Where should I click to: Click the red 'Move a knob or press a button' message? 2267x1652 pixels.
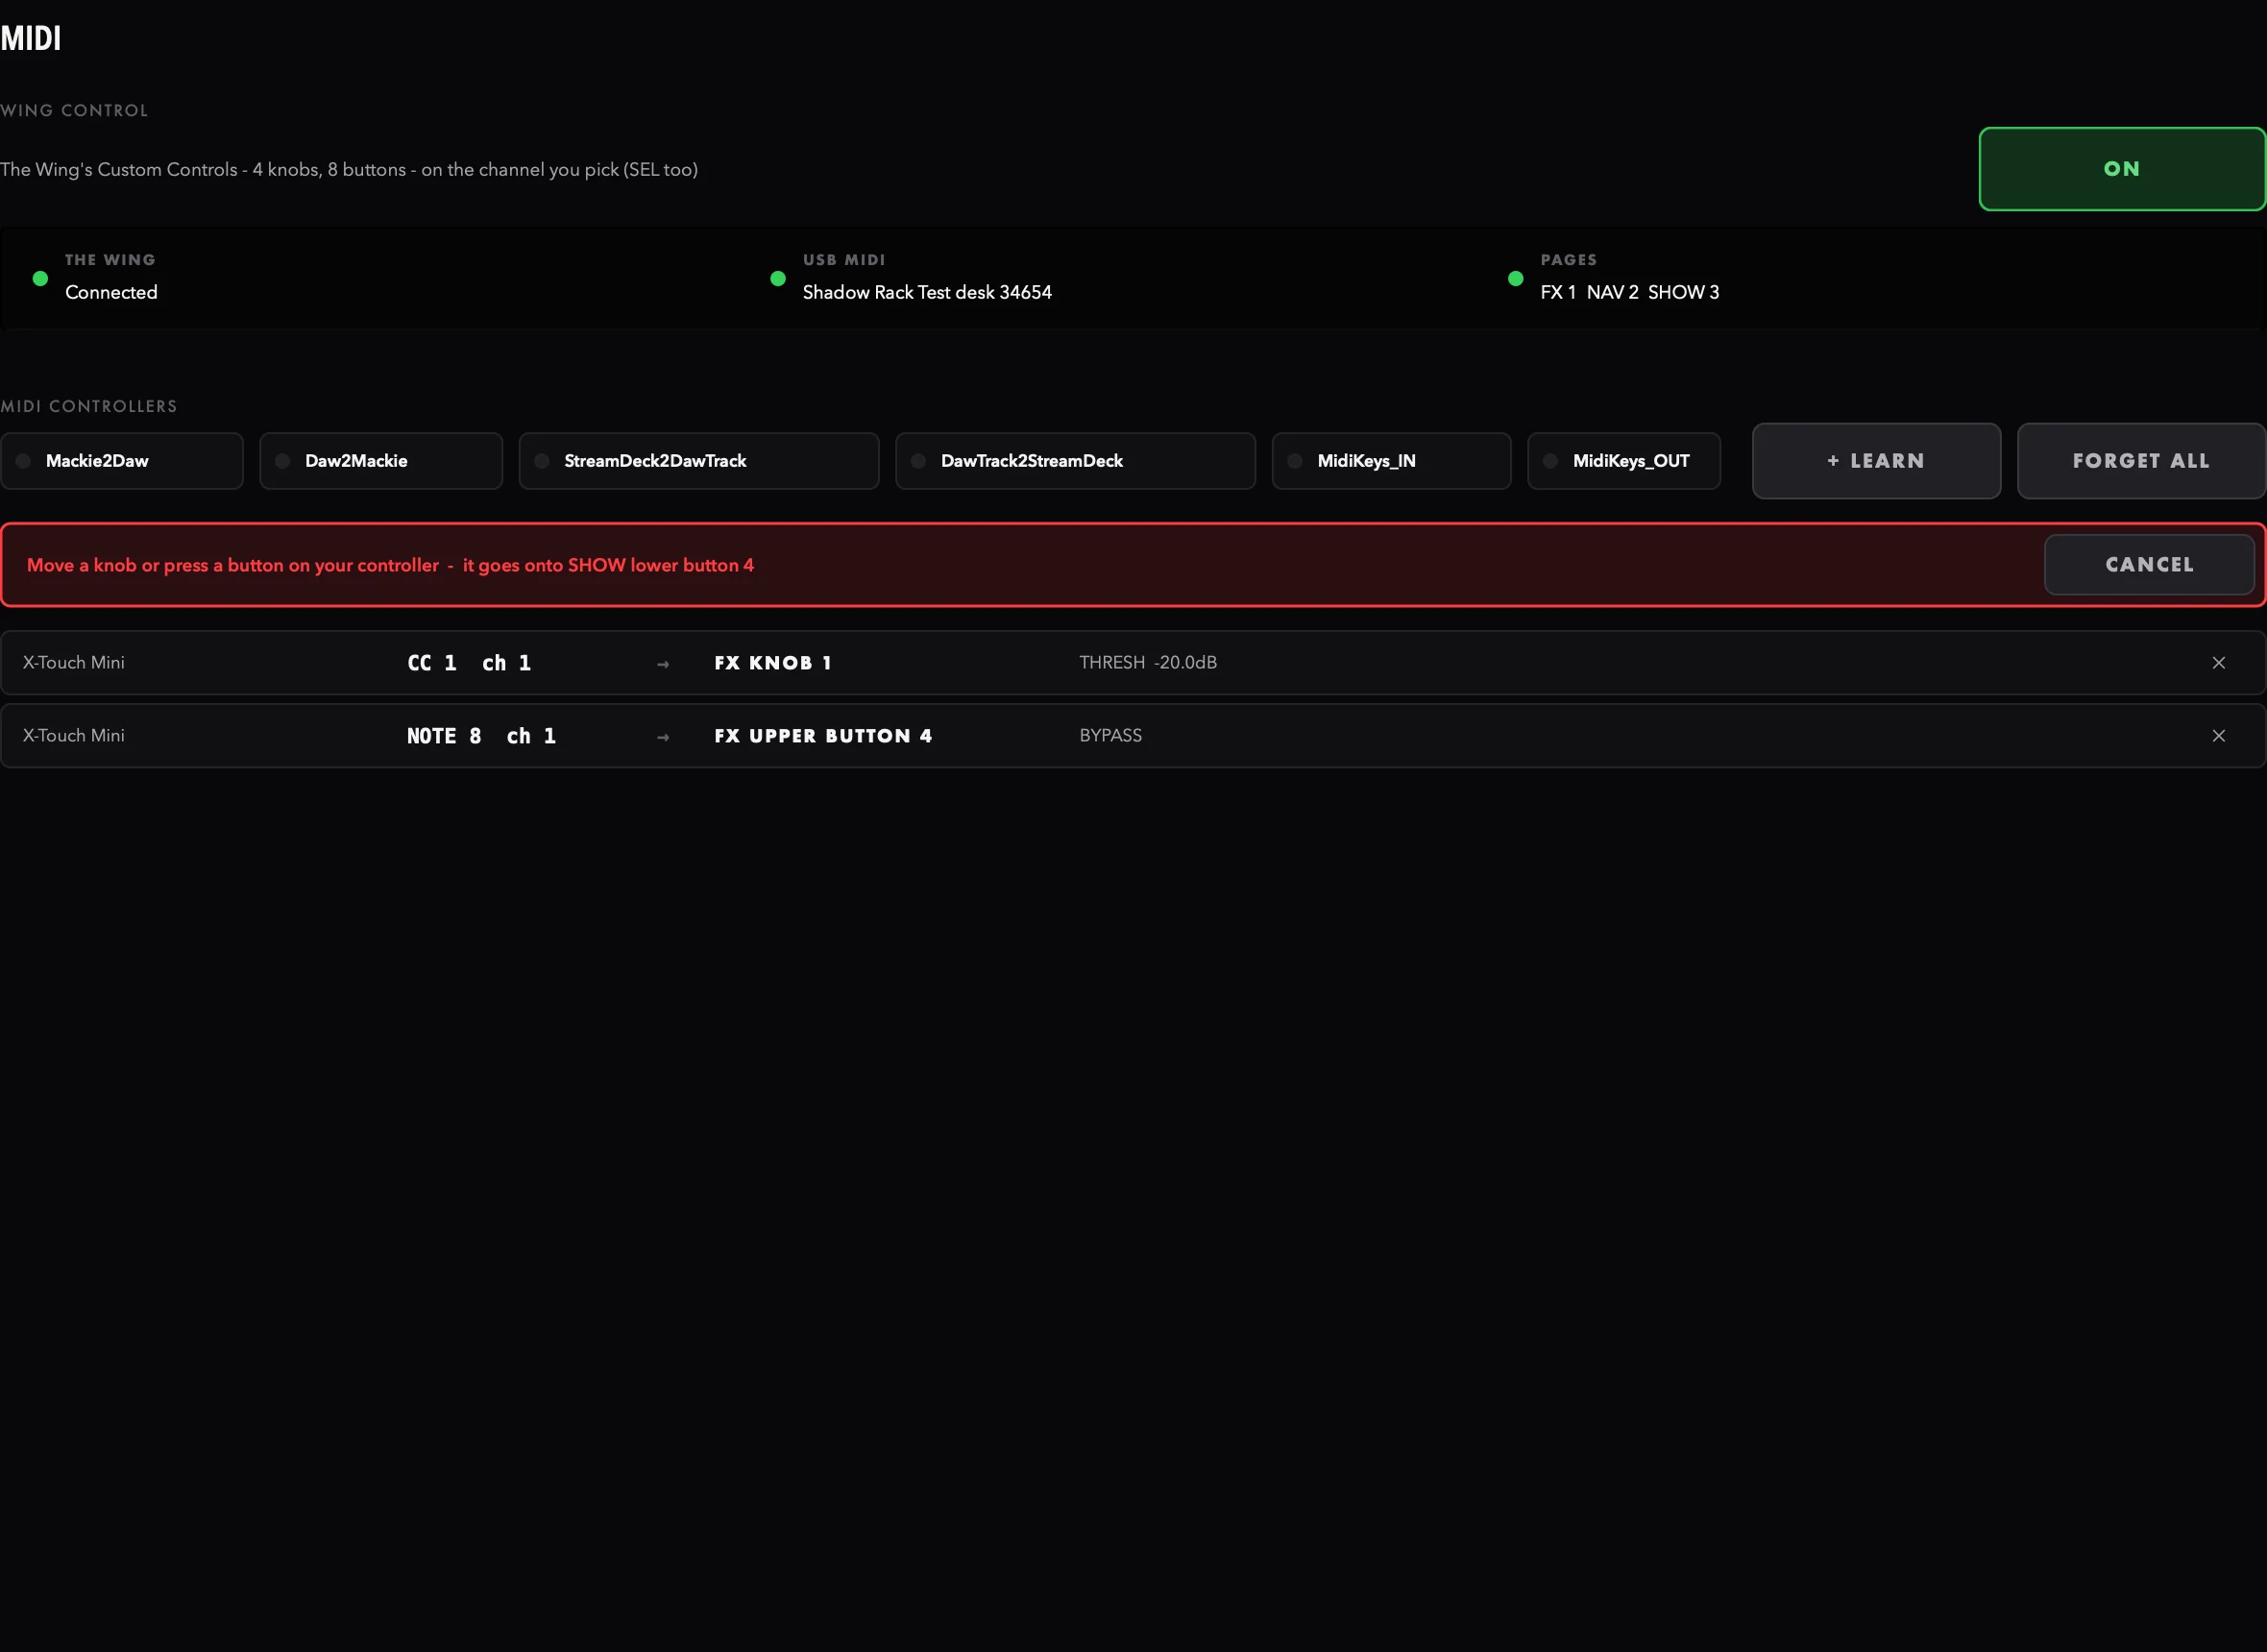coord(390,565)
